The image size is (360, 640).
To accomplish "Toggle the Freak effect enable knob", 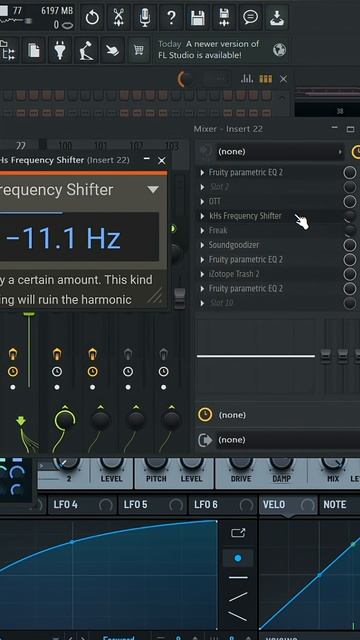I will (x=350, y=231).
